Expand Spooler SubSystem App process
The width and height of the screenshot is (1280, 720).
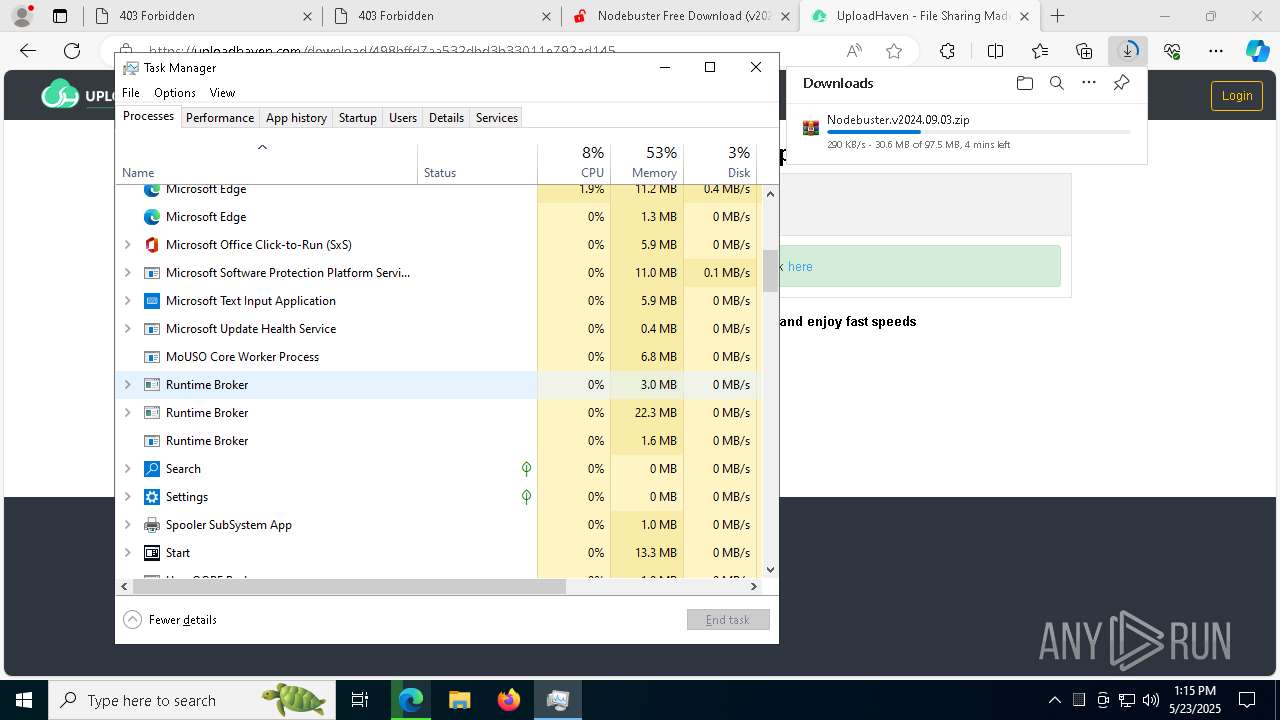(127, 525)
